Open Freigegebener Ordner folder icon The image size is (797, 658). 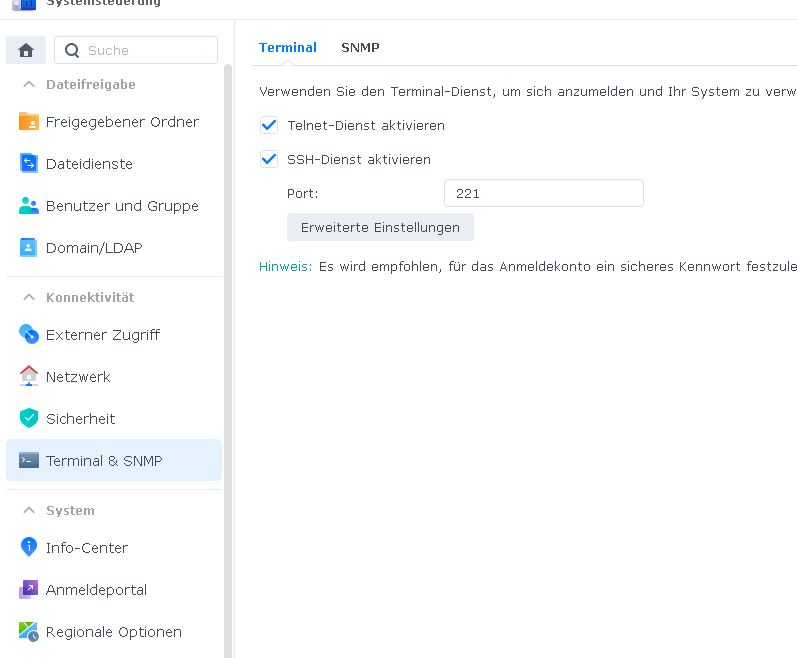point(28,122)
